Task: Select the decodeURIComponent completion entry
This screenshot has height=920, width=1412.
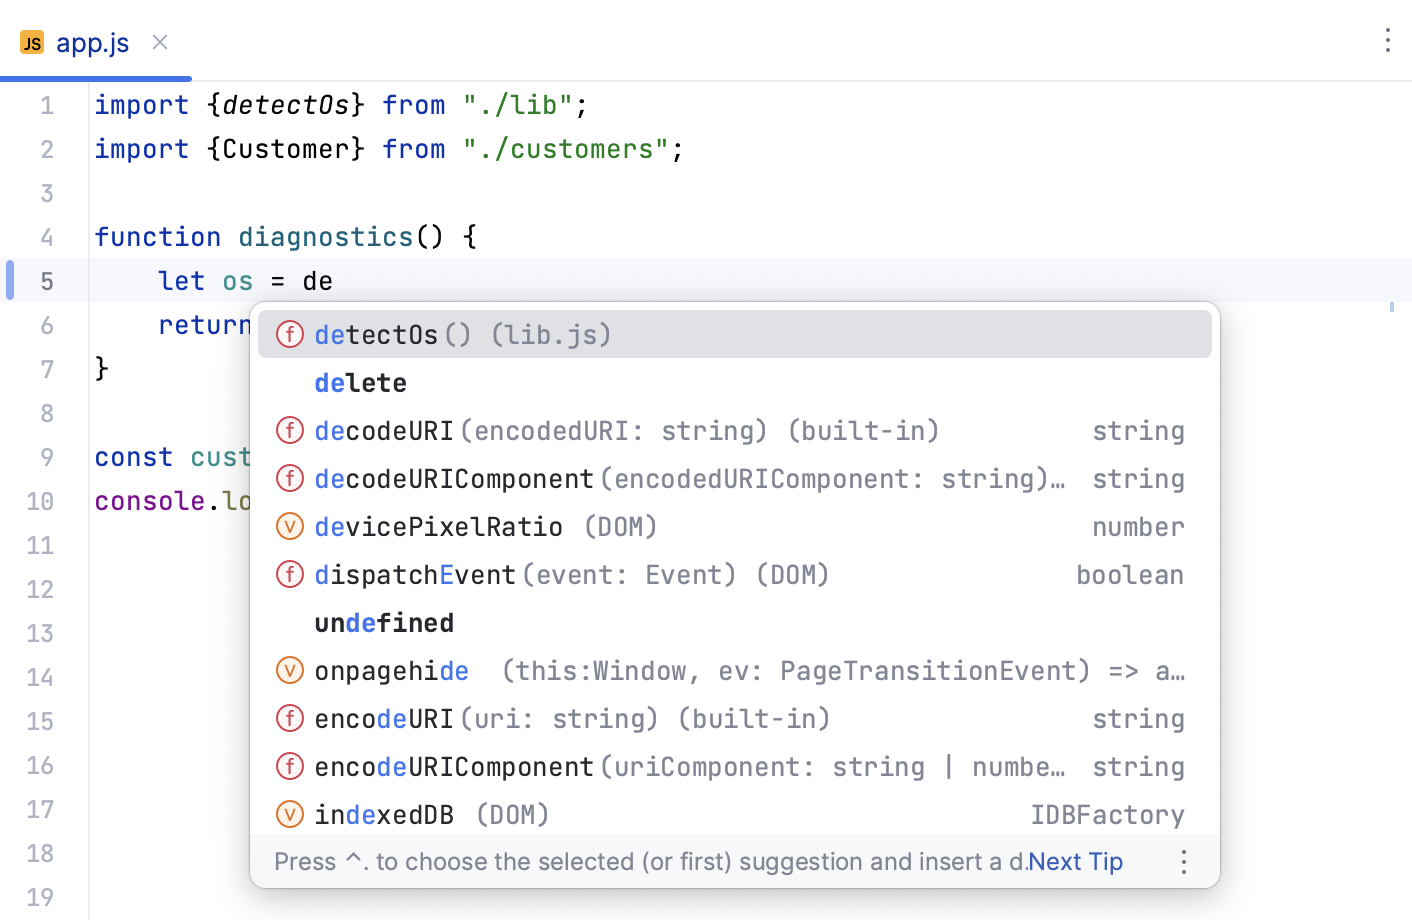Action: click(500, 478)
